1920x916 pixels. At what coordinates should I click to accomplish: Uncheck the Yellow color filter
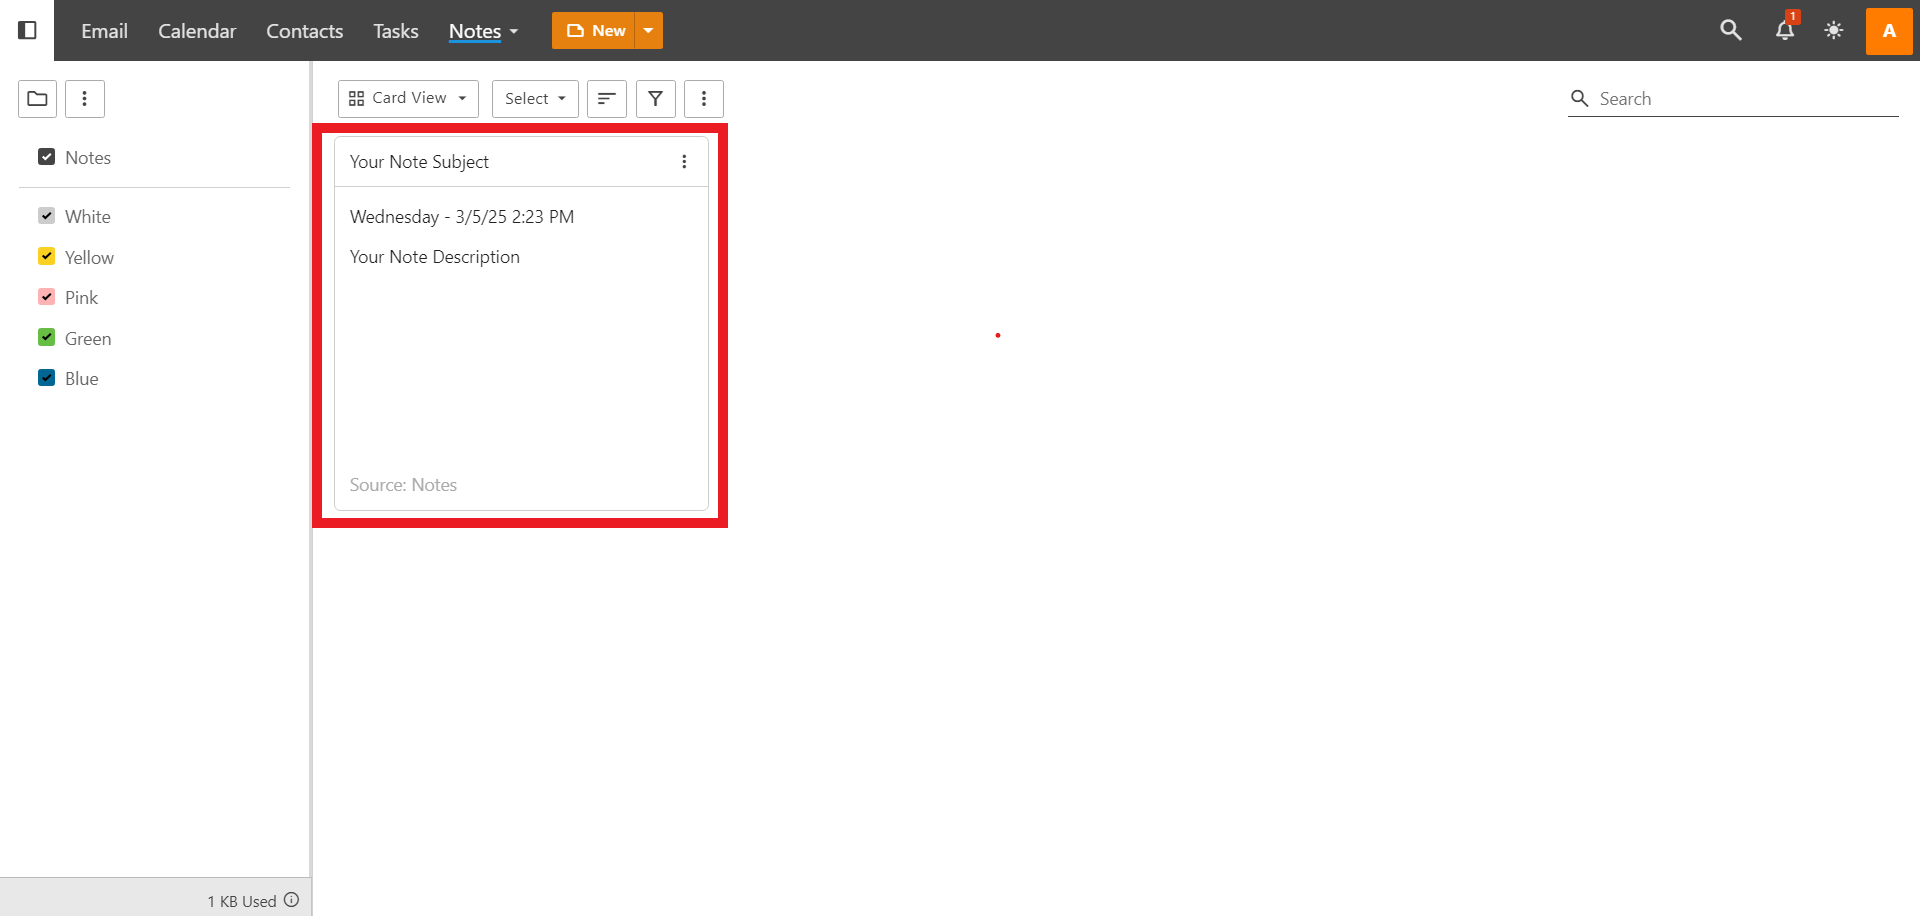[x=46, y=257]
